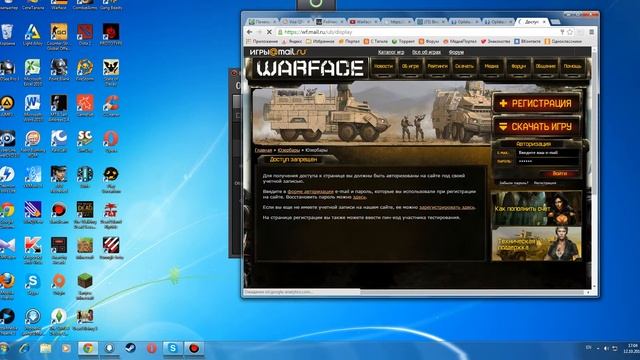Viewport: 640px width, 360px height.
Task: Open the Skype desktop shortcut
Action: 33,284
